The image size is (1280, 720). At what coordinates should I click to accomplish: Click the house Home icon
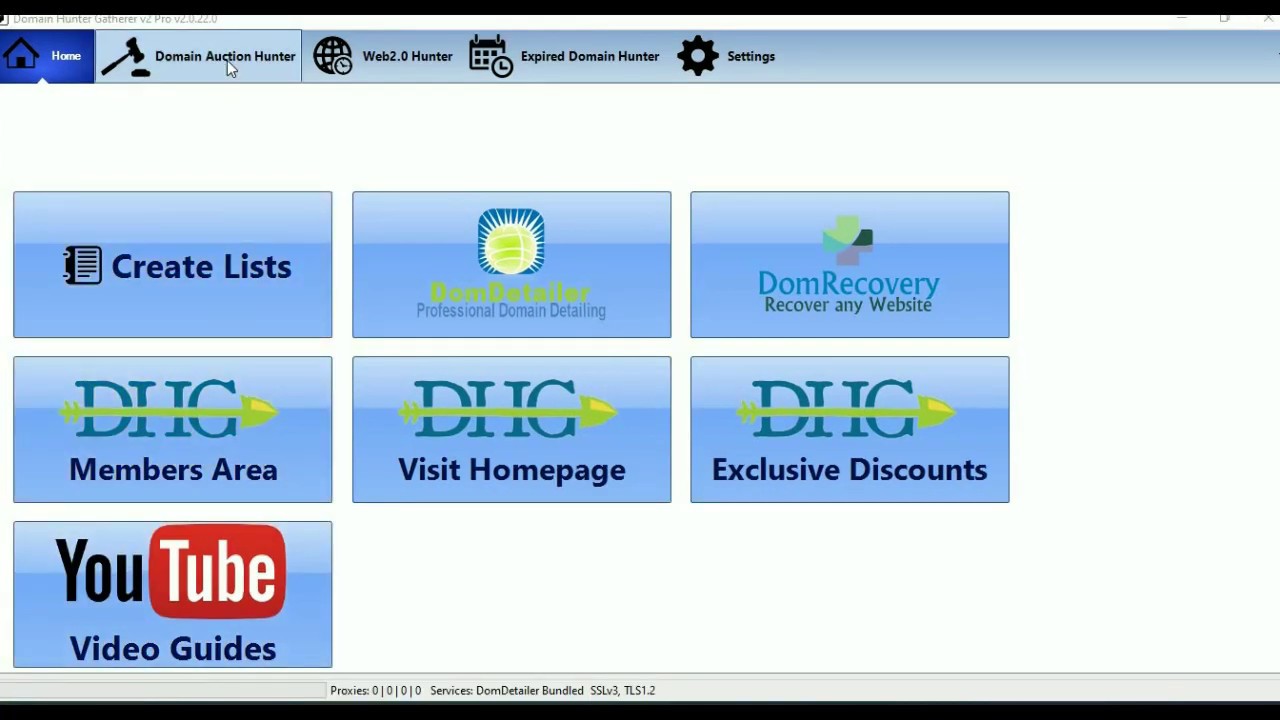(x=21, y=55)
